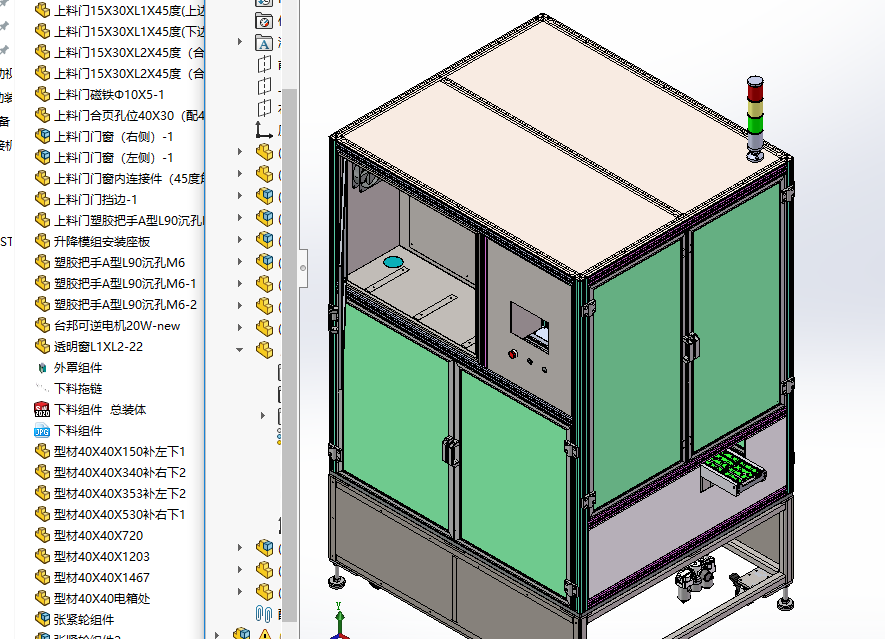Image resolution: width=885 pixels, height=639 pixels.
Task: Open the 下料组件 总装体 SolidWorks 2020 file icon
Action: (42, 409)
